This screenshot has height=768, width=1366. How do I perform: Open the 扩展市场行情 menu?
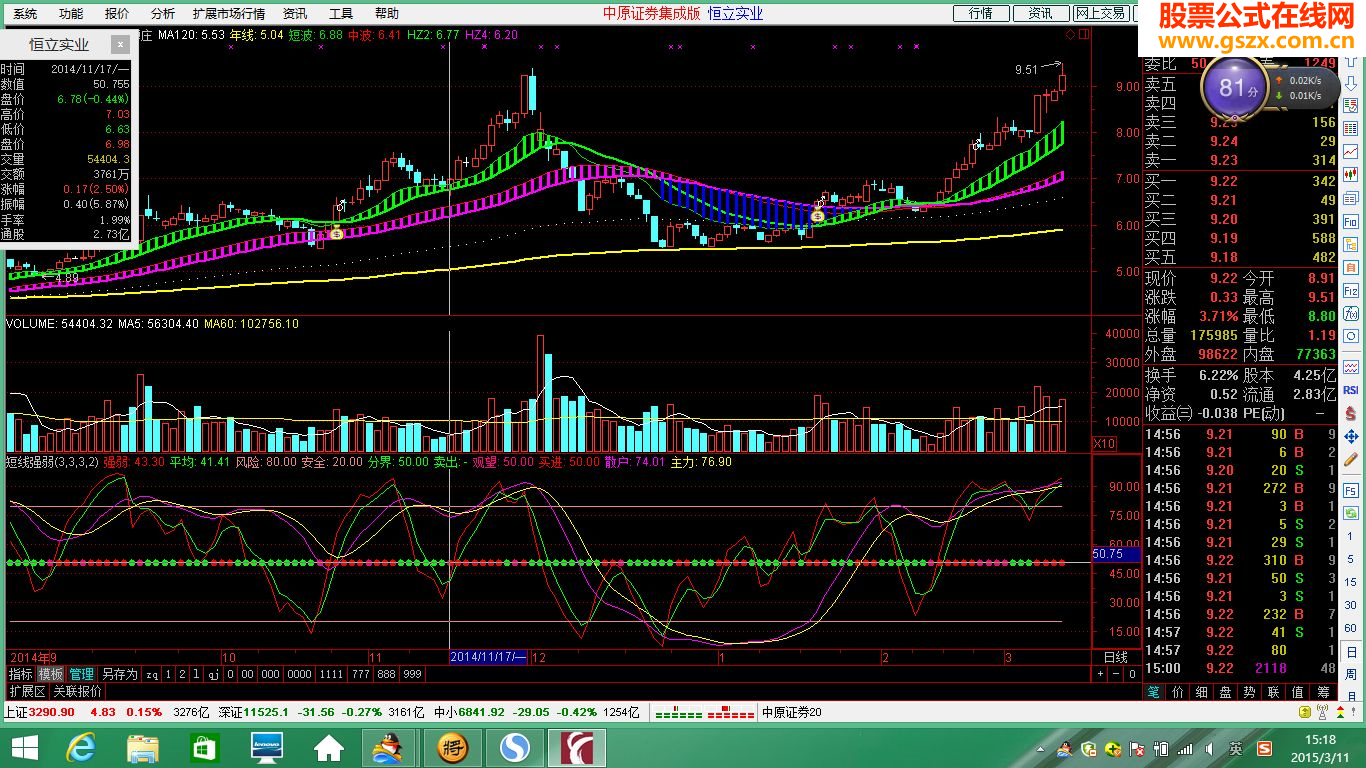click(229, 14)
